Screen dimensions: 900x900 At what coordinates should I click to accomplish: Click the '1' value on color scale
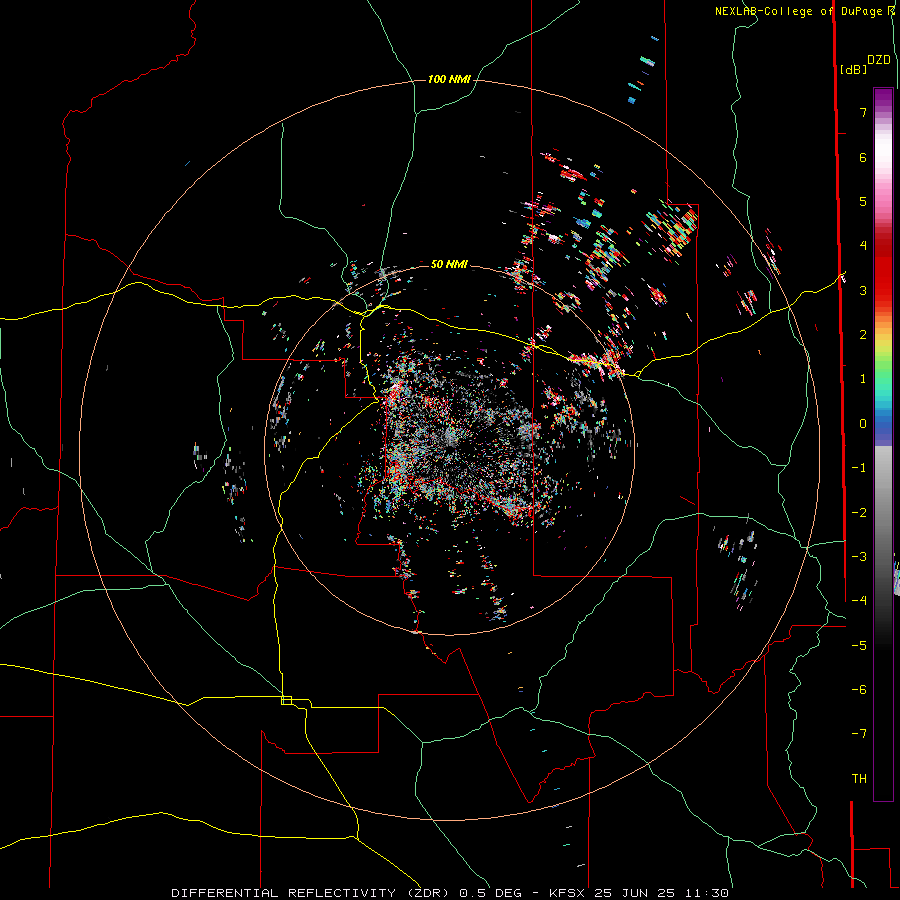pos(863,379)
